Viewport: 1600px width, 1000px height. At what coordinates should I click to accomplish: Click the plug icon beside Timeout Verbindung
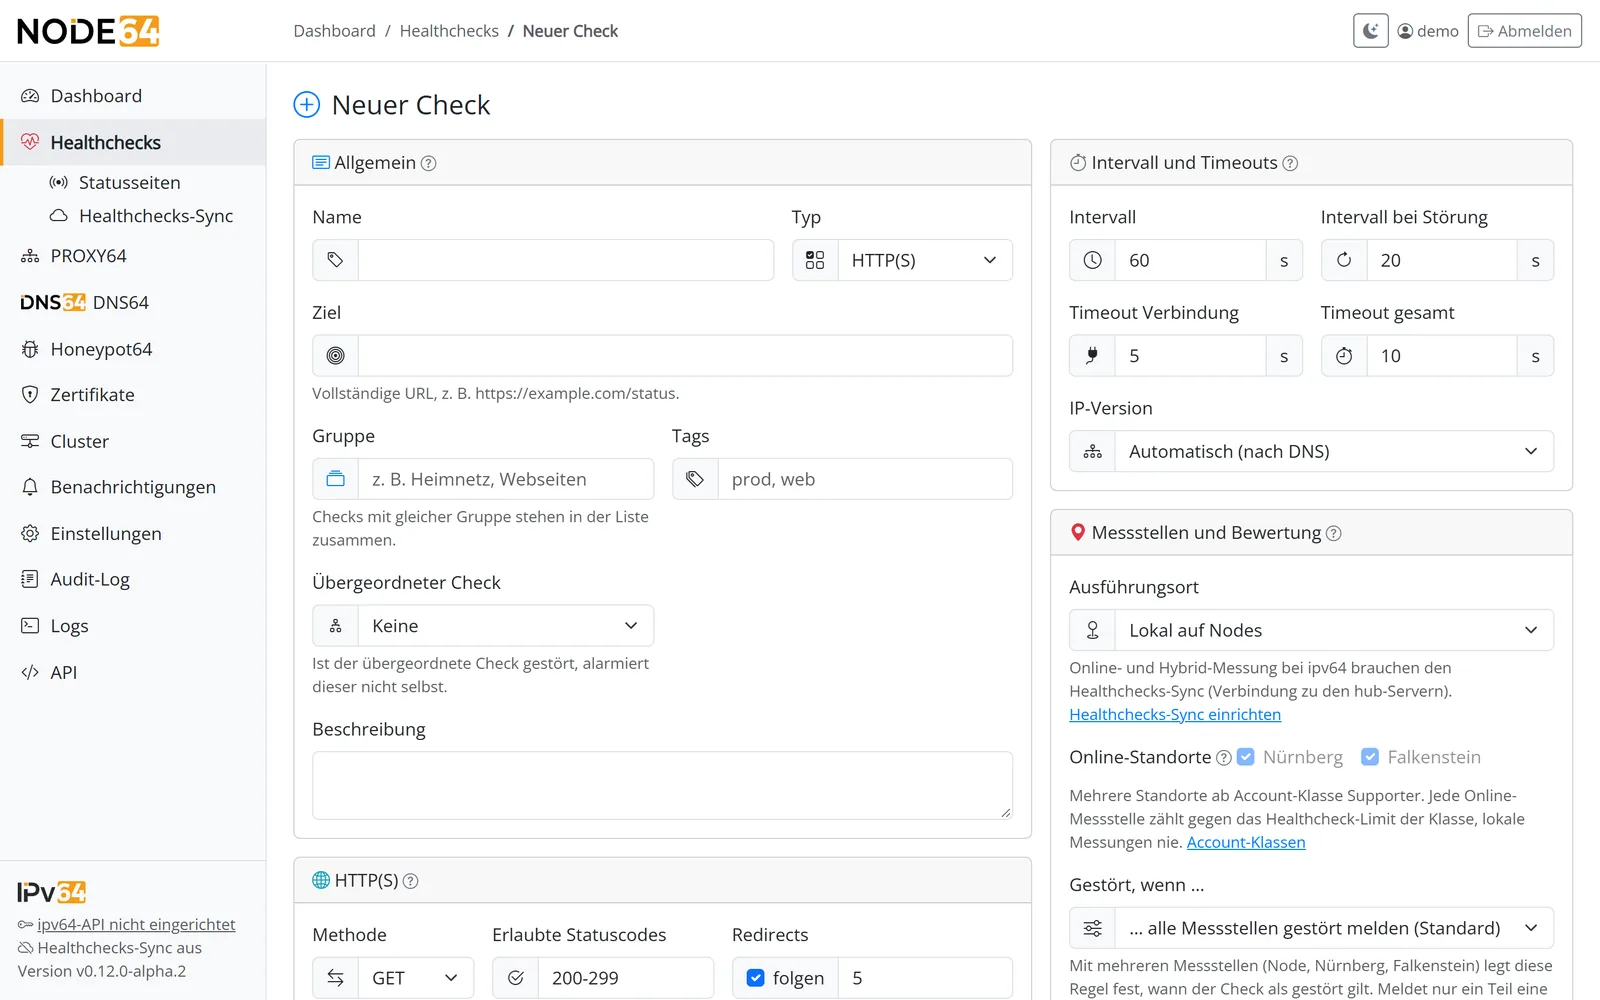point(1092,356)
